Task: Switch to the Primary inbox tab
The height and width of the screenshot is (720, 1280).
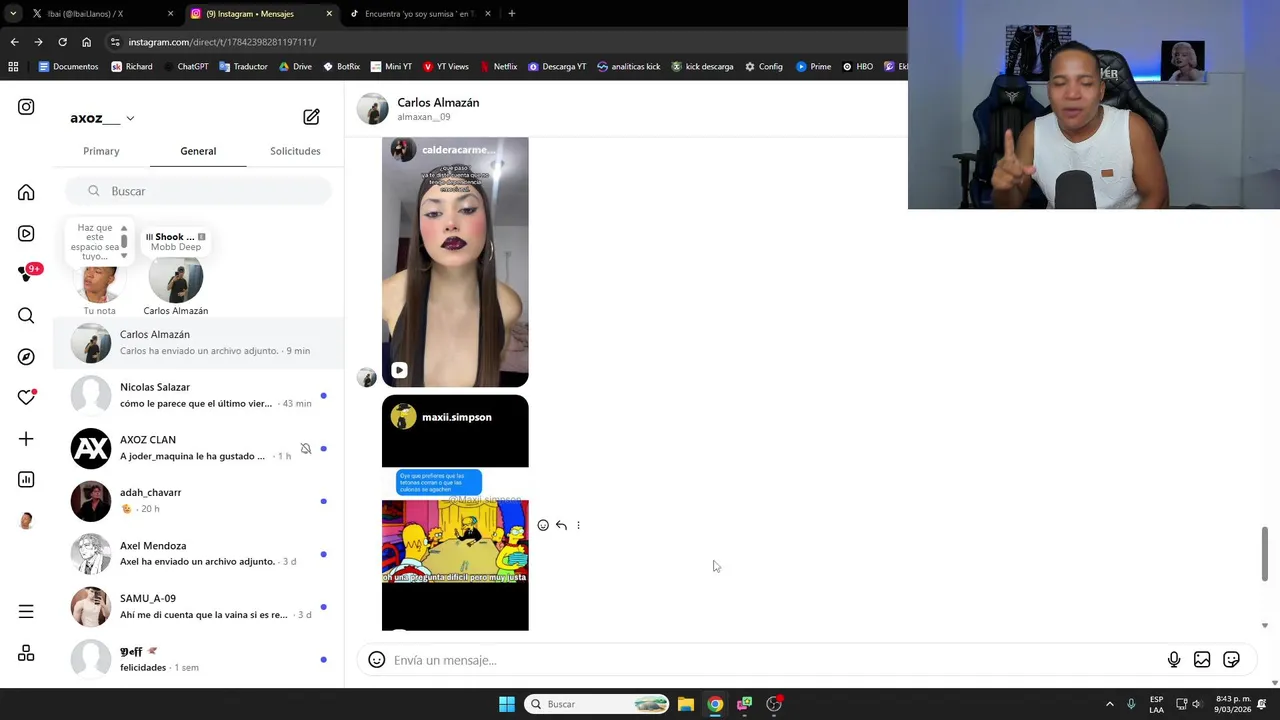Action: tap(101, 151)
